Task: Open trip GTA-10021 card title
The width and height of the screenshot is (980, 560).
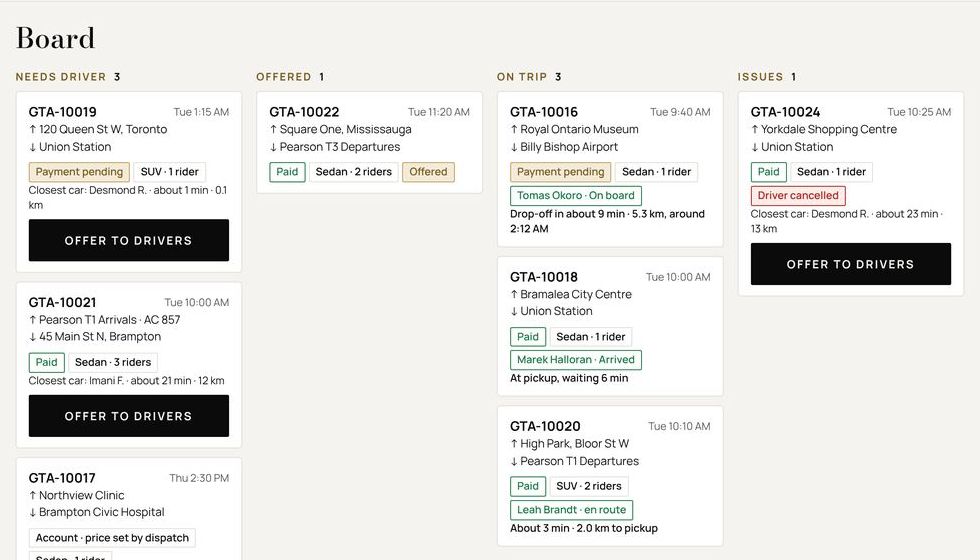Action: click(x=62, y=302)
